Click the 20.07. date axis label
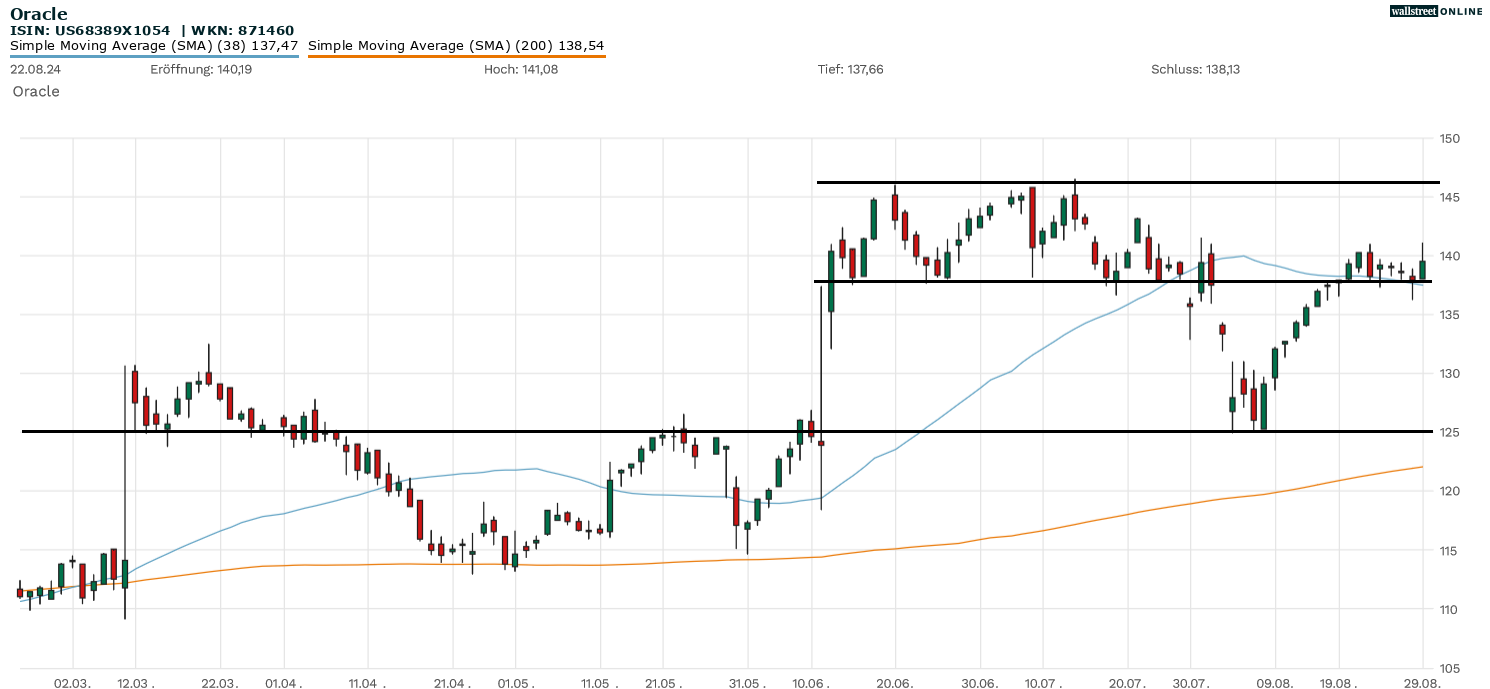The image size is (1490, 689). [x=1126, y=682]
